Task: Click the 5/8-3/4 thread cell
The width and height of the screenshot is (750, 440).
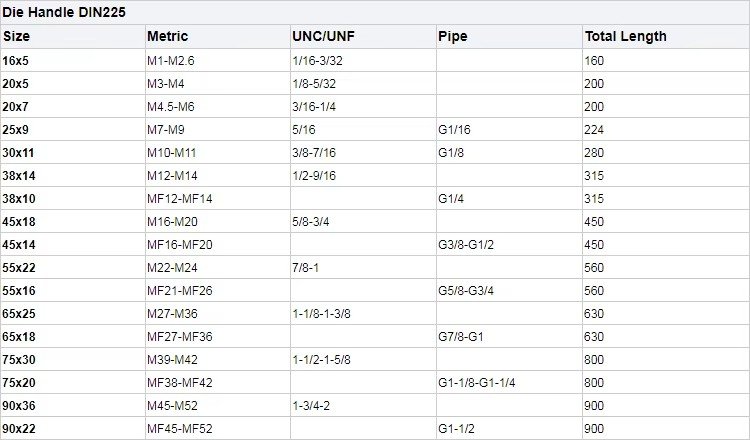Action: (x=310, y=221)
